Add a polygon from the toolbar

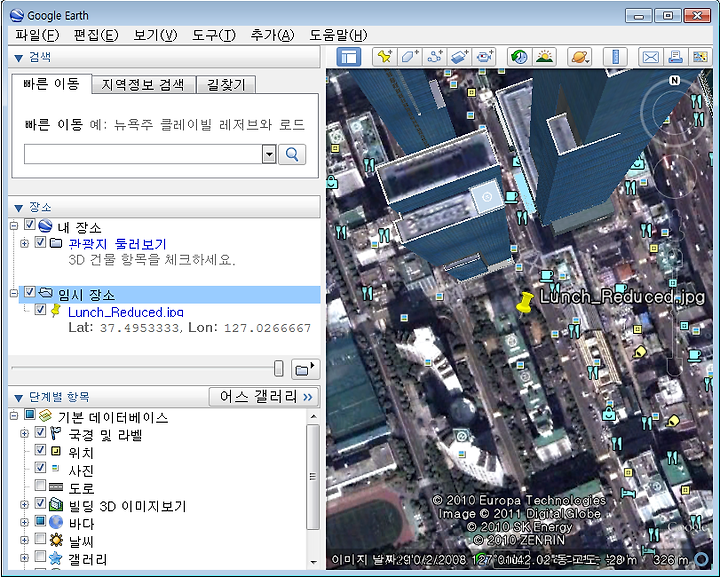tap(410, 57)
